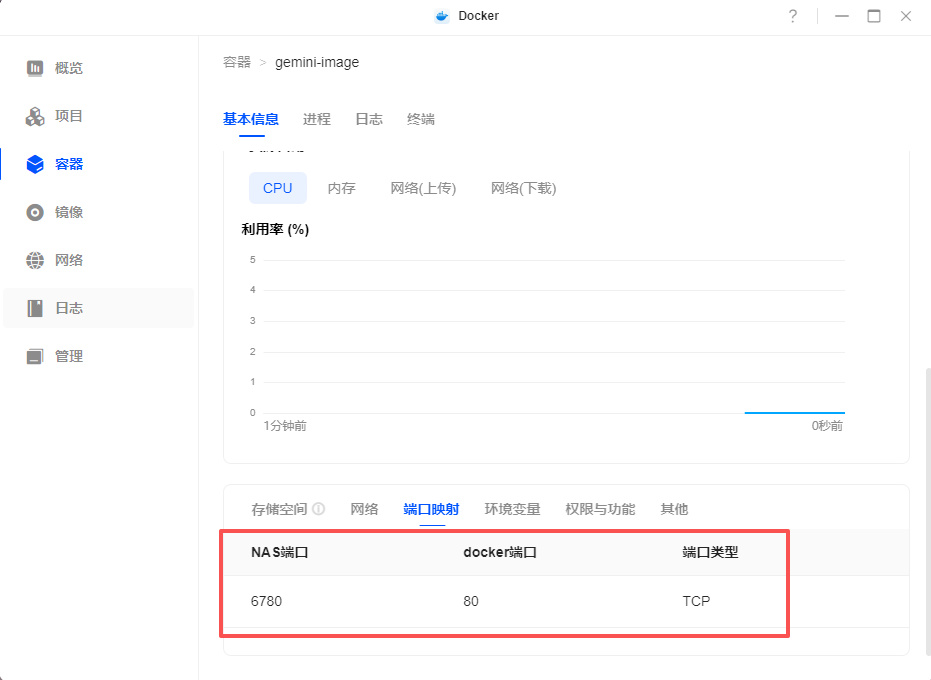Click the 管理 management icon
Viewport: 931px width, 680px height.
(35, 356)
